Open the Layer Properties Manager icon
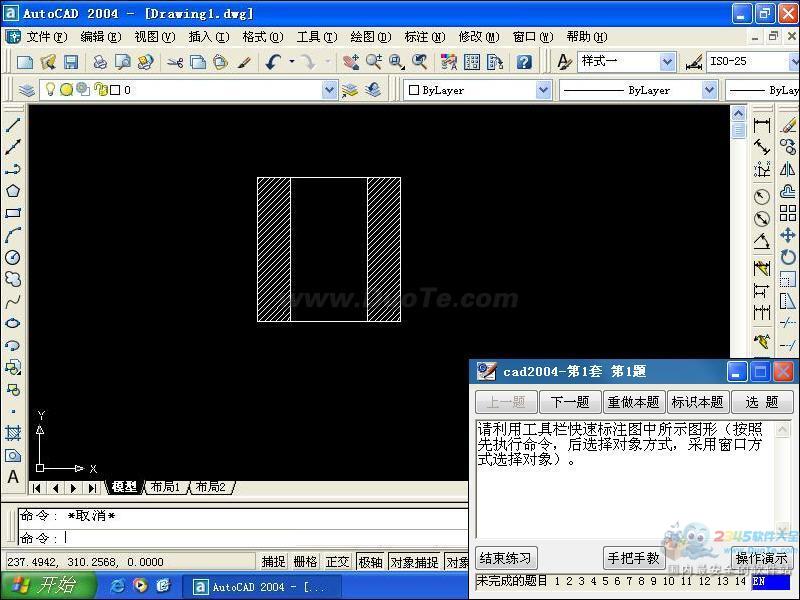 (x=26, y=90)
